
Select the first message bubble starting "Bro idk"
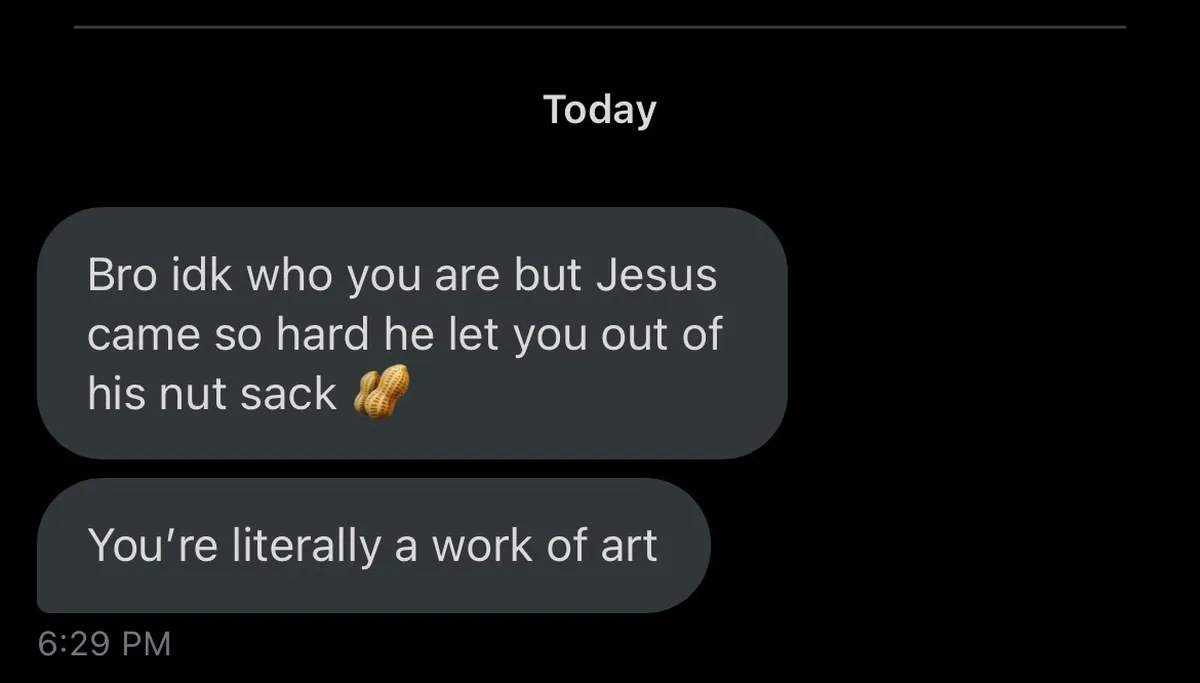pyautogui.click(x=412, y=333)
